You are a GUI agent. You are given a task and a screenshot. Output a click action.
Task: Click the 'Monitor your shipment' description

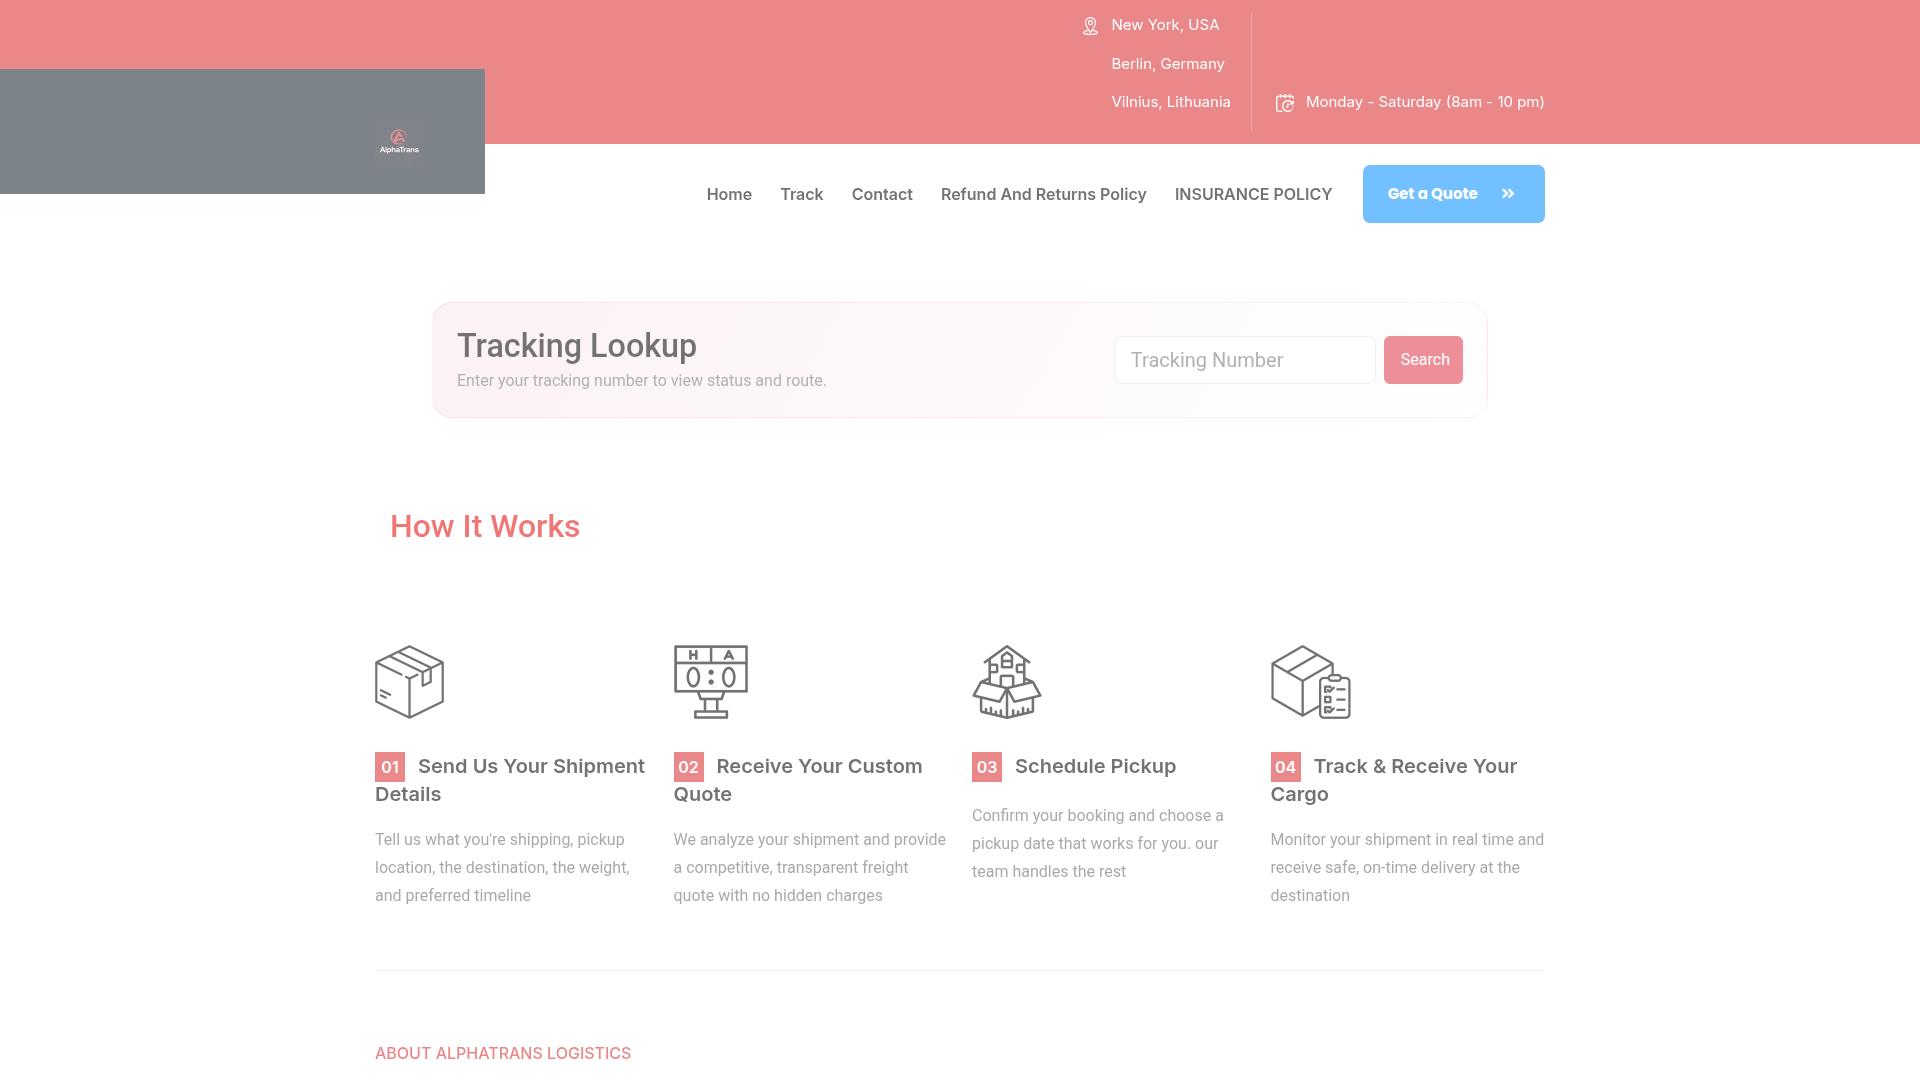pyautogui.click(x=1407, y=868)
